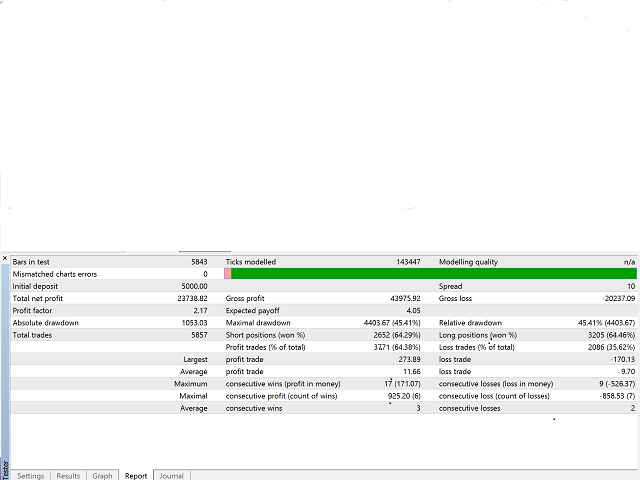Select the expected payoff value 4.05
This screenshot has height=480, width=640.
tap(413, 311)
